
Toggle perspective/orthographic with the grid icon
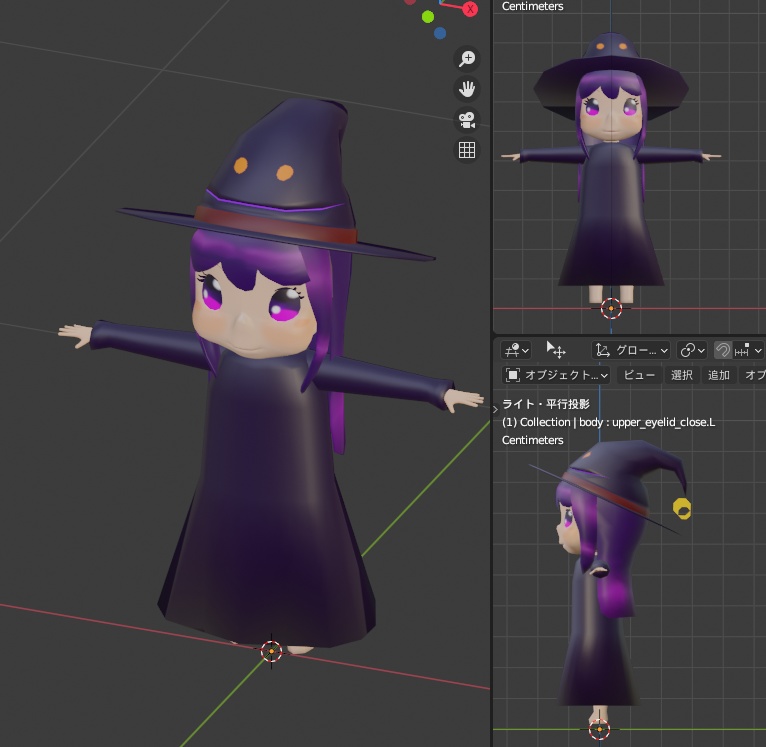(467, 150)
